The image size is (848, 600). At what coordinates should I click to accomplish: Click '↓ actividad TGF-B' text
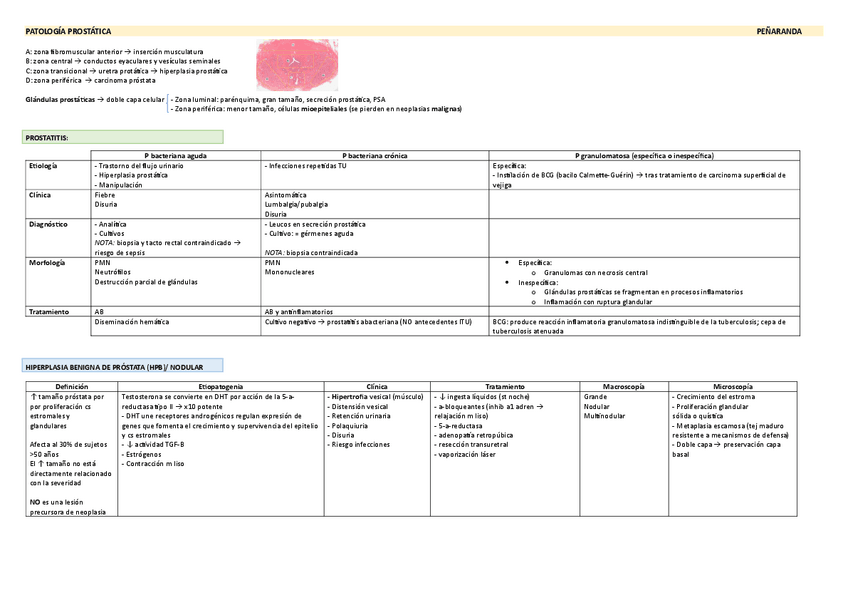[155, 444]
